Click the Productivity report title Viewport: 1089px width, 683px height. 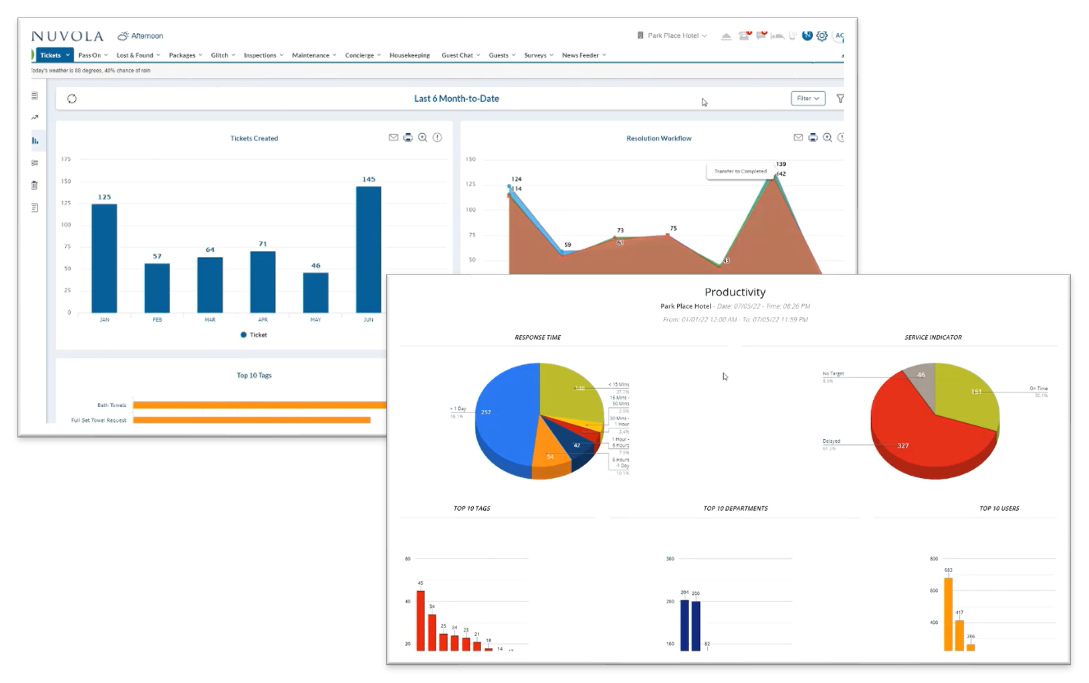coord(735,293)
